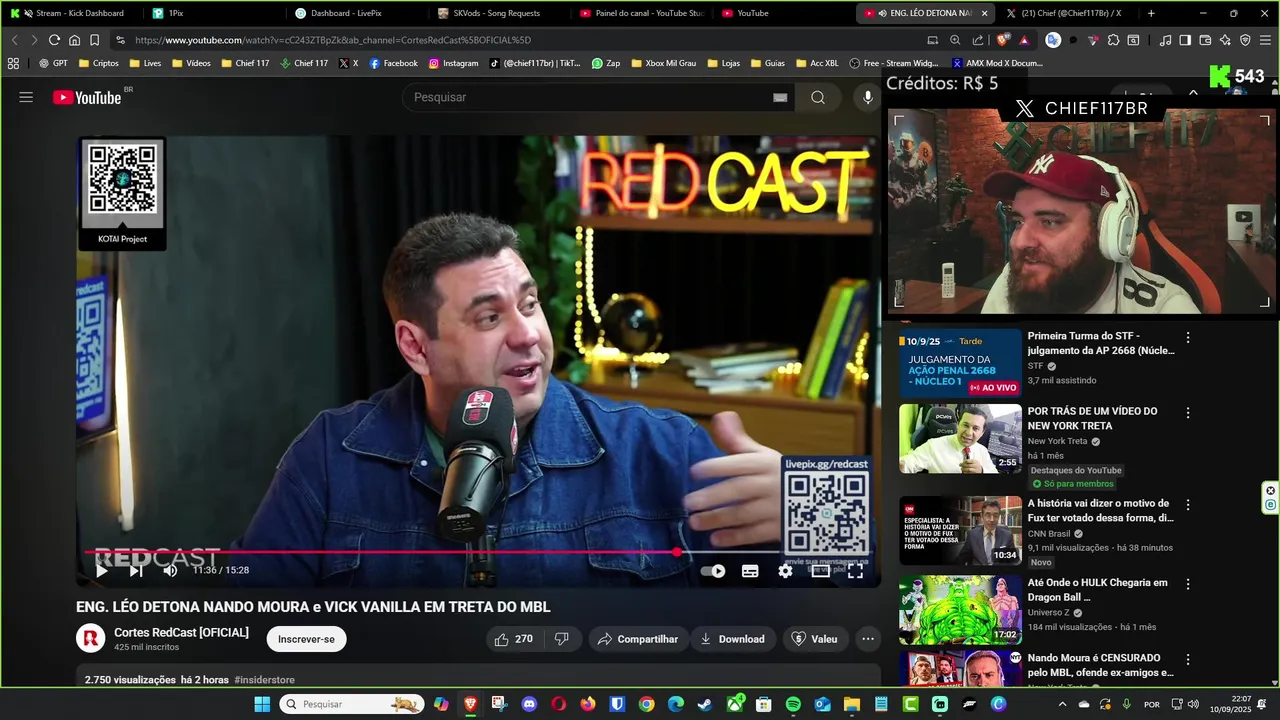Open the Instagram bookmark
1280x720 pixels.
453,63
